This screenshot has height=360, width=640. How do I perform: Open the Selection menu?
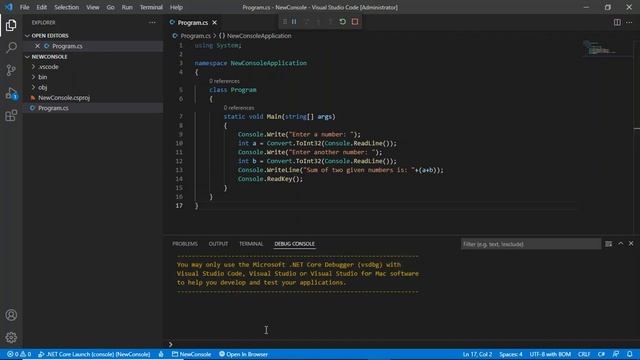(67, 7)
